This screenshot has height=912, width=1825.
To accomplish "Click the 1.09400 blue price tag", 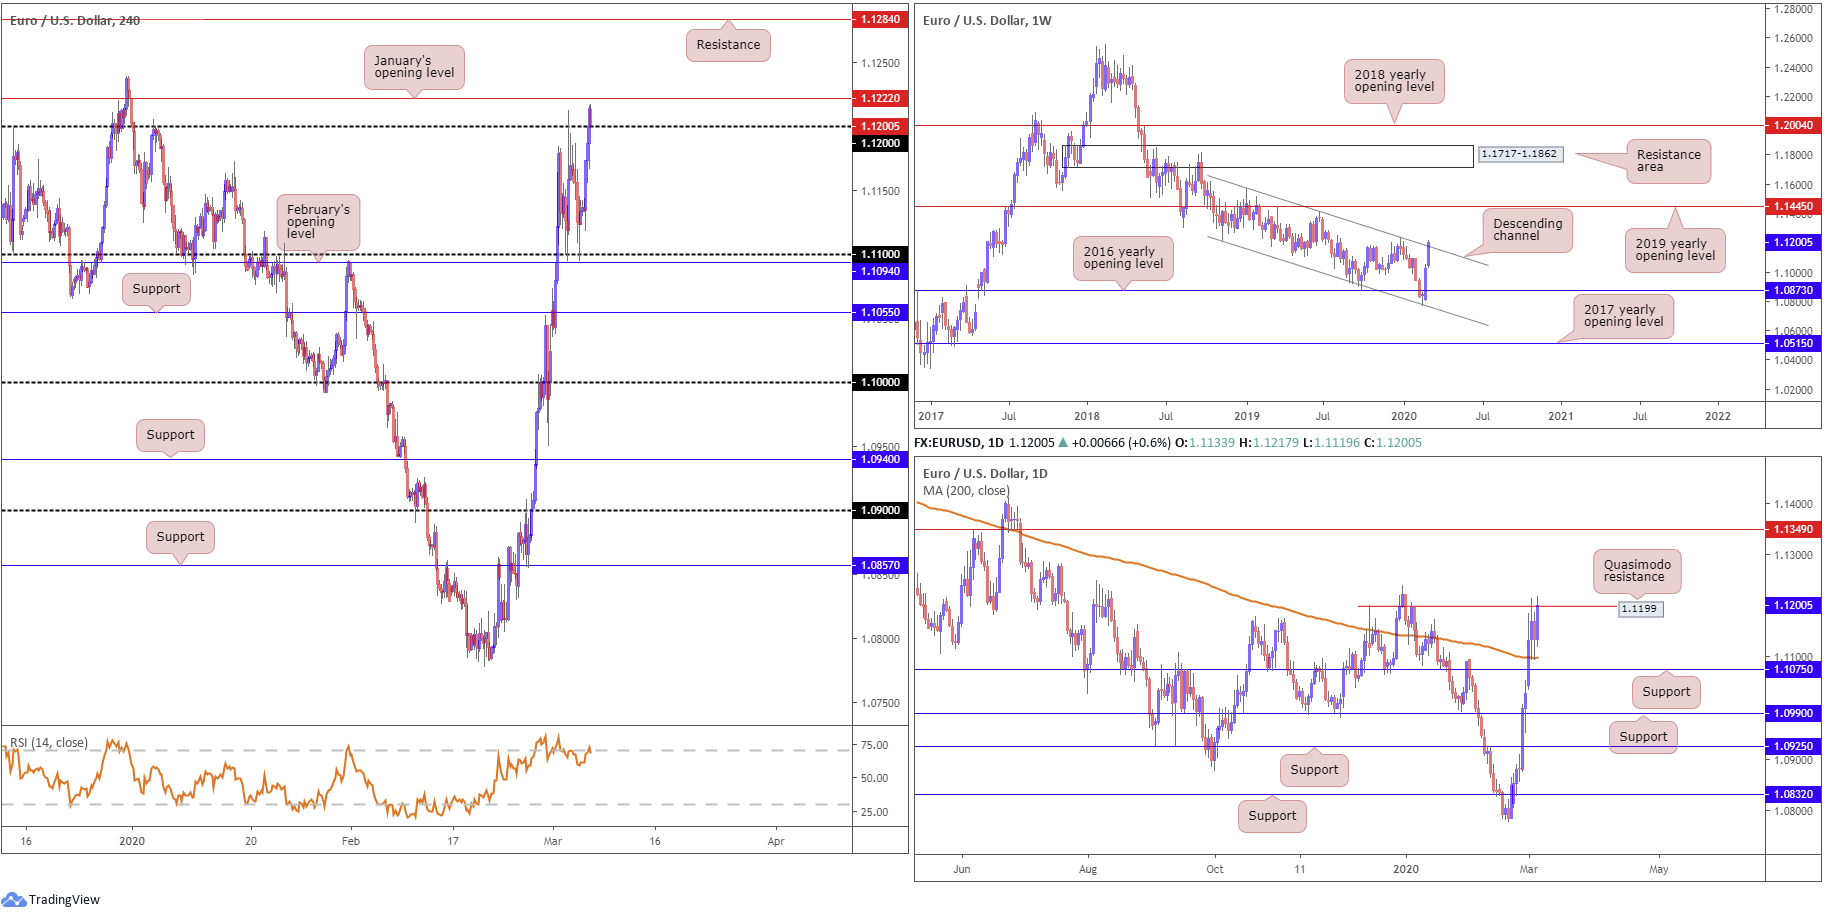I will coord(880,459).
